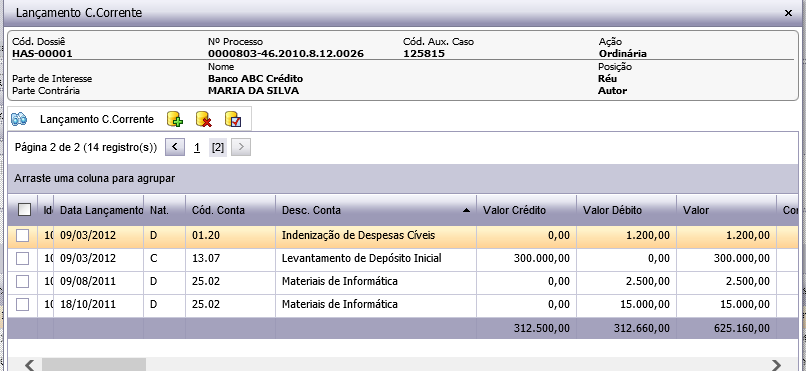
Task: Click the current page [2] indicator
Action: pyautogui.click(x=218, y=147)
